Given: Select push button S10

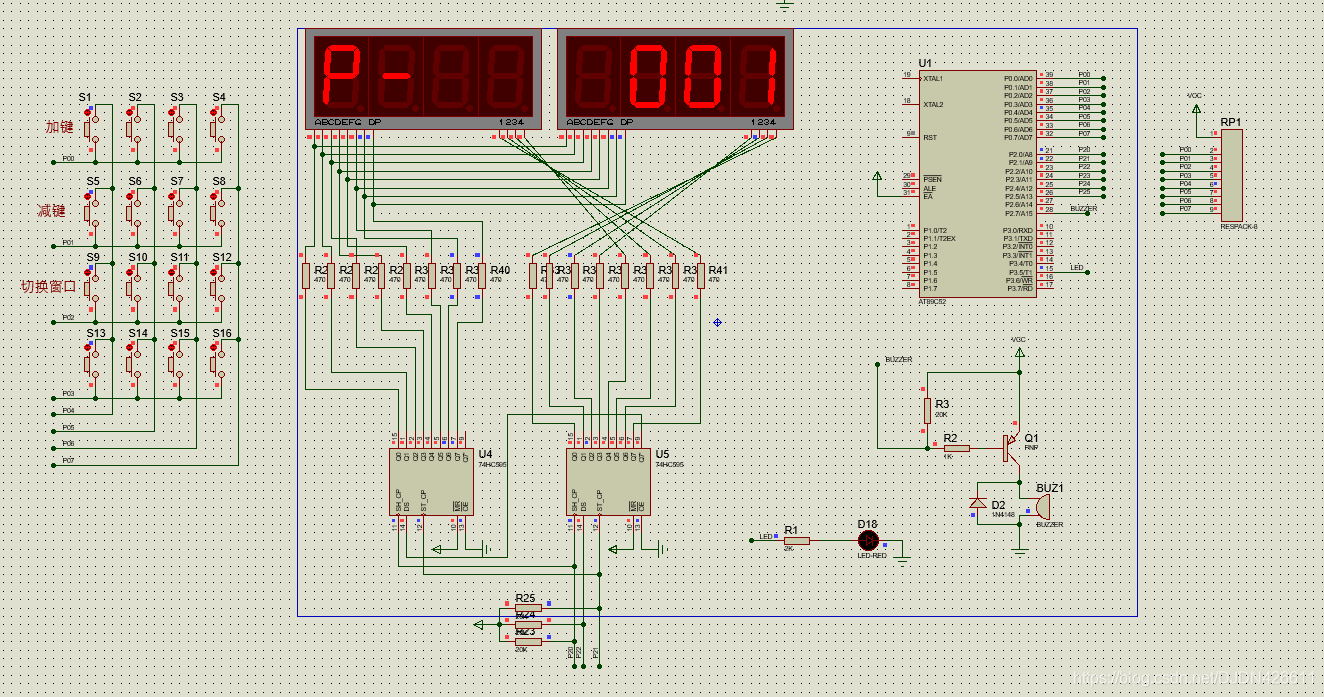Looking at the screenshot, I should coord(134,287).
